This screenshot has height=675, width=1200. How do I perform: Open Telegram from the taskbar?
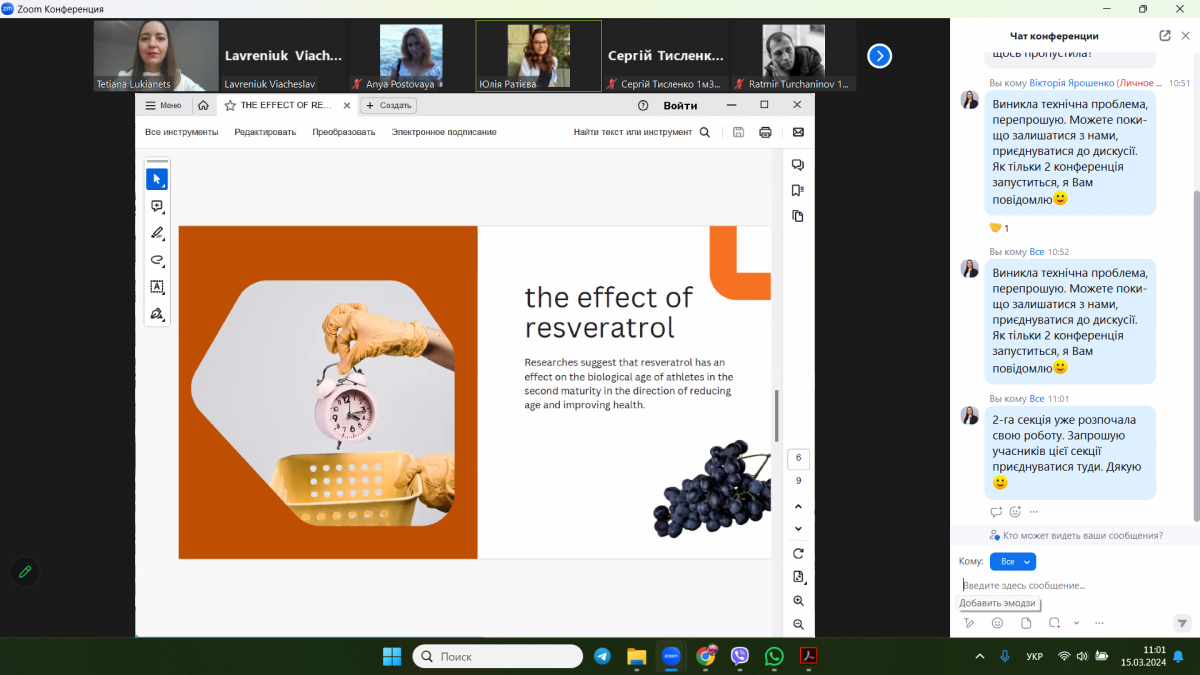[602, 656]
